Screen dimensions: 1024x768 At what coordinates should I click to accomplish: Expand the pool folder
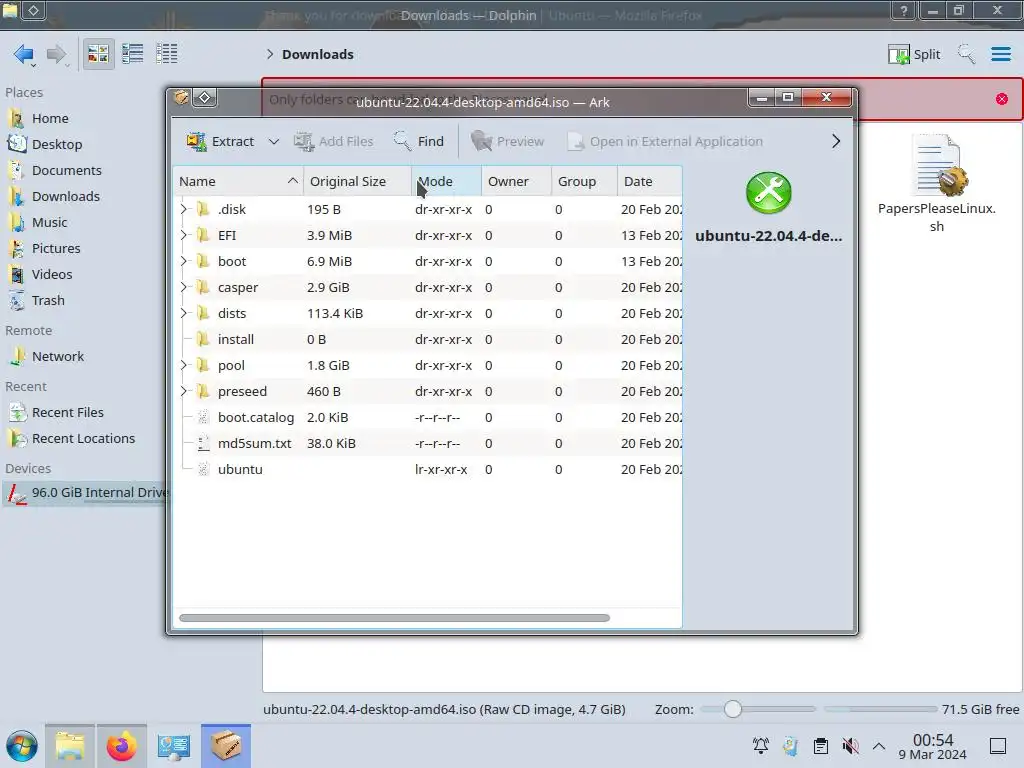(x=184, y=365)
